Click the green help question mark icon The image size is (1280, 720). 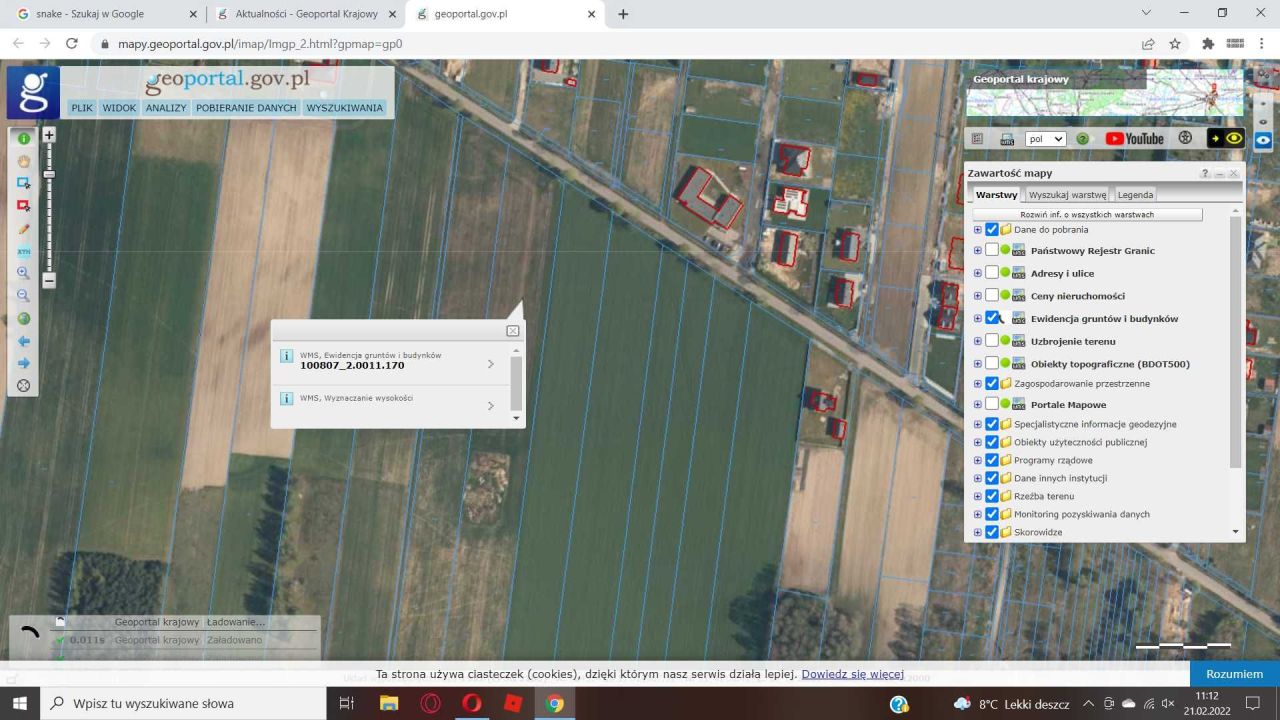[x=1082, y=139]
